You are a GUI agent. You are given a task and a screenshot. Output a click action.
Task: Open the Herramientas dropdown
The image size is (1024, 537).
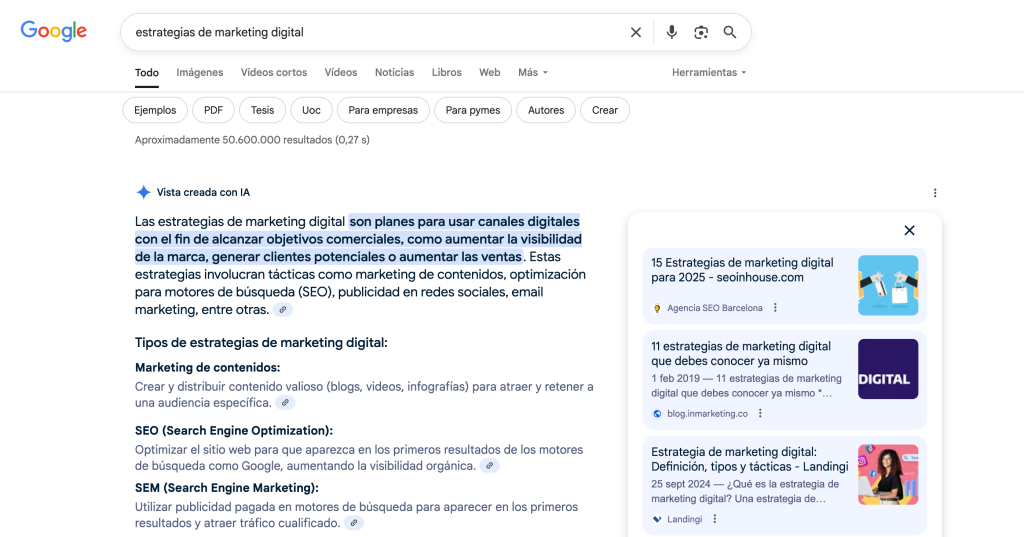709,72
